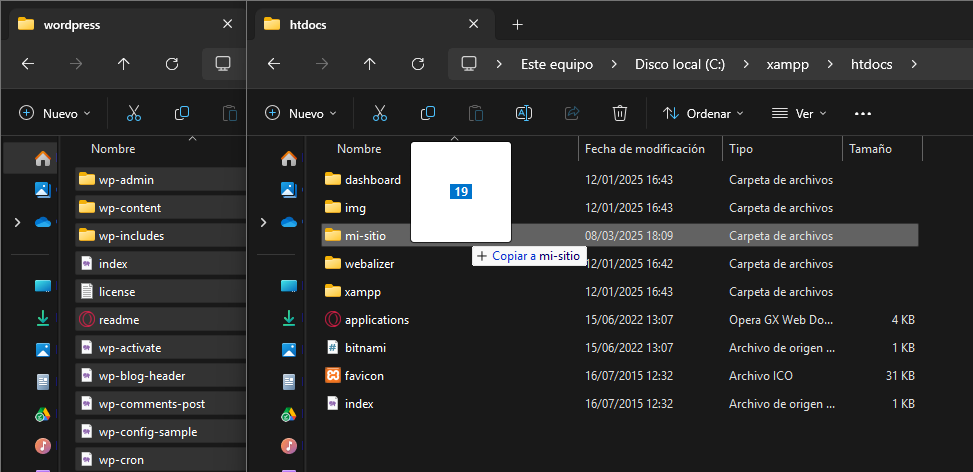Open OneDrive cloud icon in htdocs sidebar
The image size is (973, 472).
pos(289,222)
